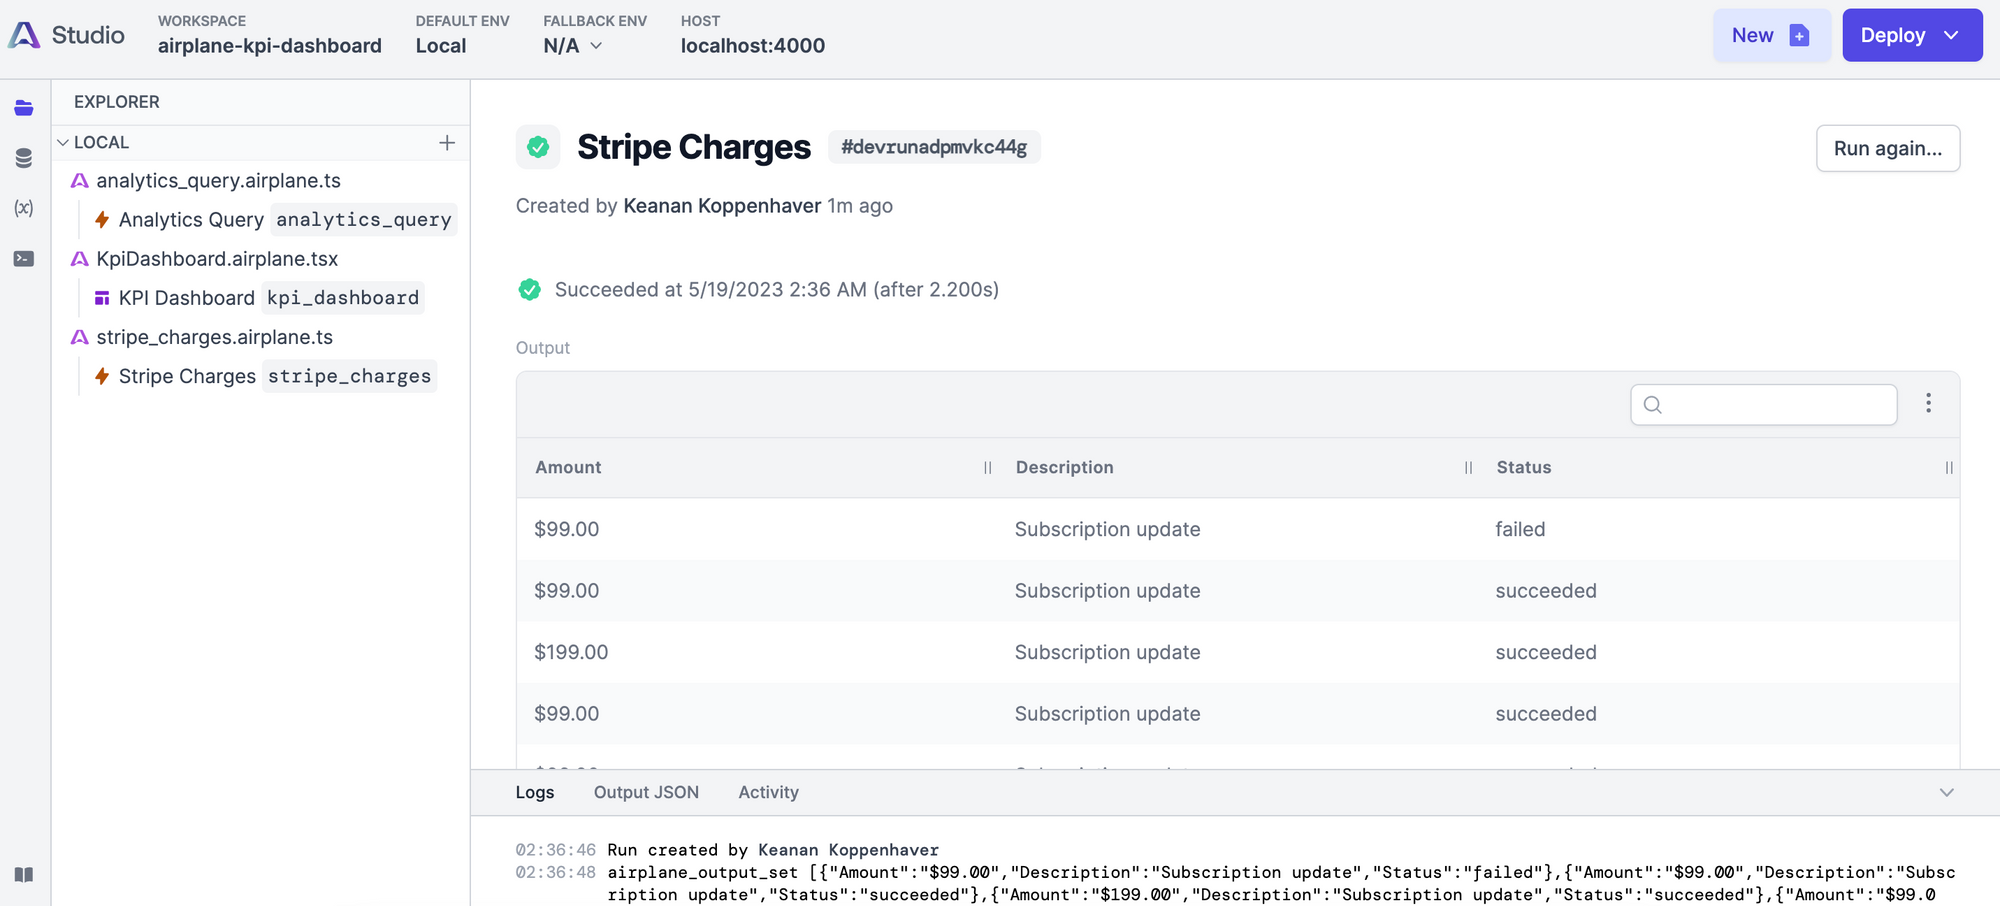Screen dimensions: 2000x906
Task: Click the $199.00 amount cell
Action: point(571,653)
